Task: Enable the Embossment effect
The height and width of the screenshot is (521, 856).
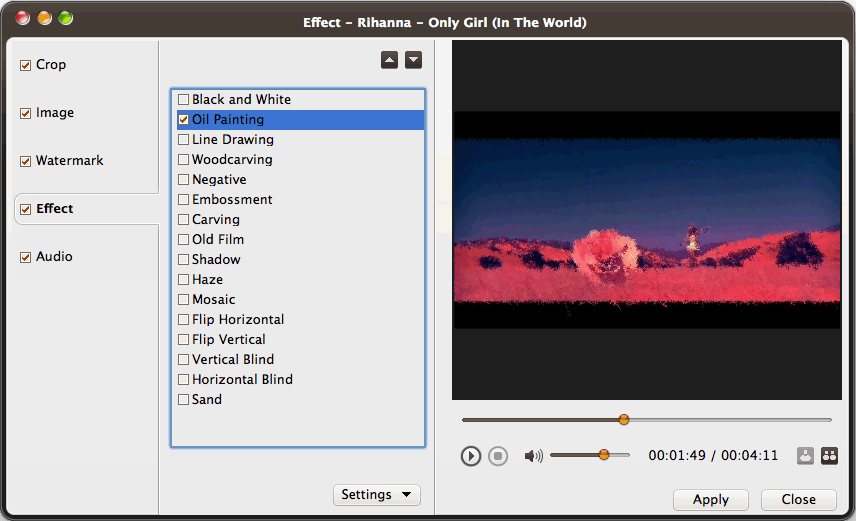Action: [x=183, y=199]
